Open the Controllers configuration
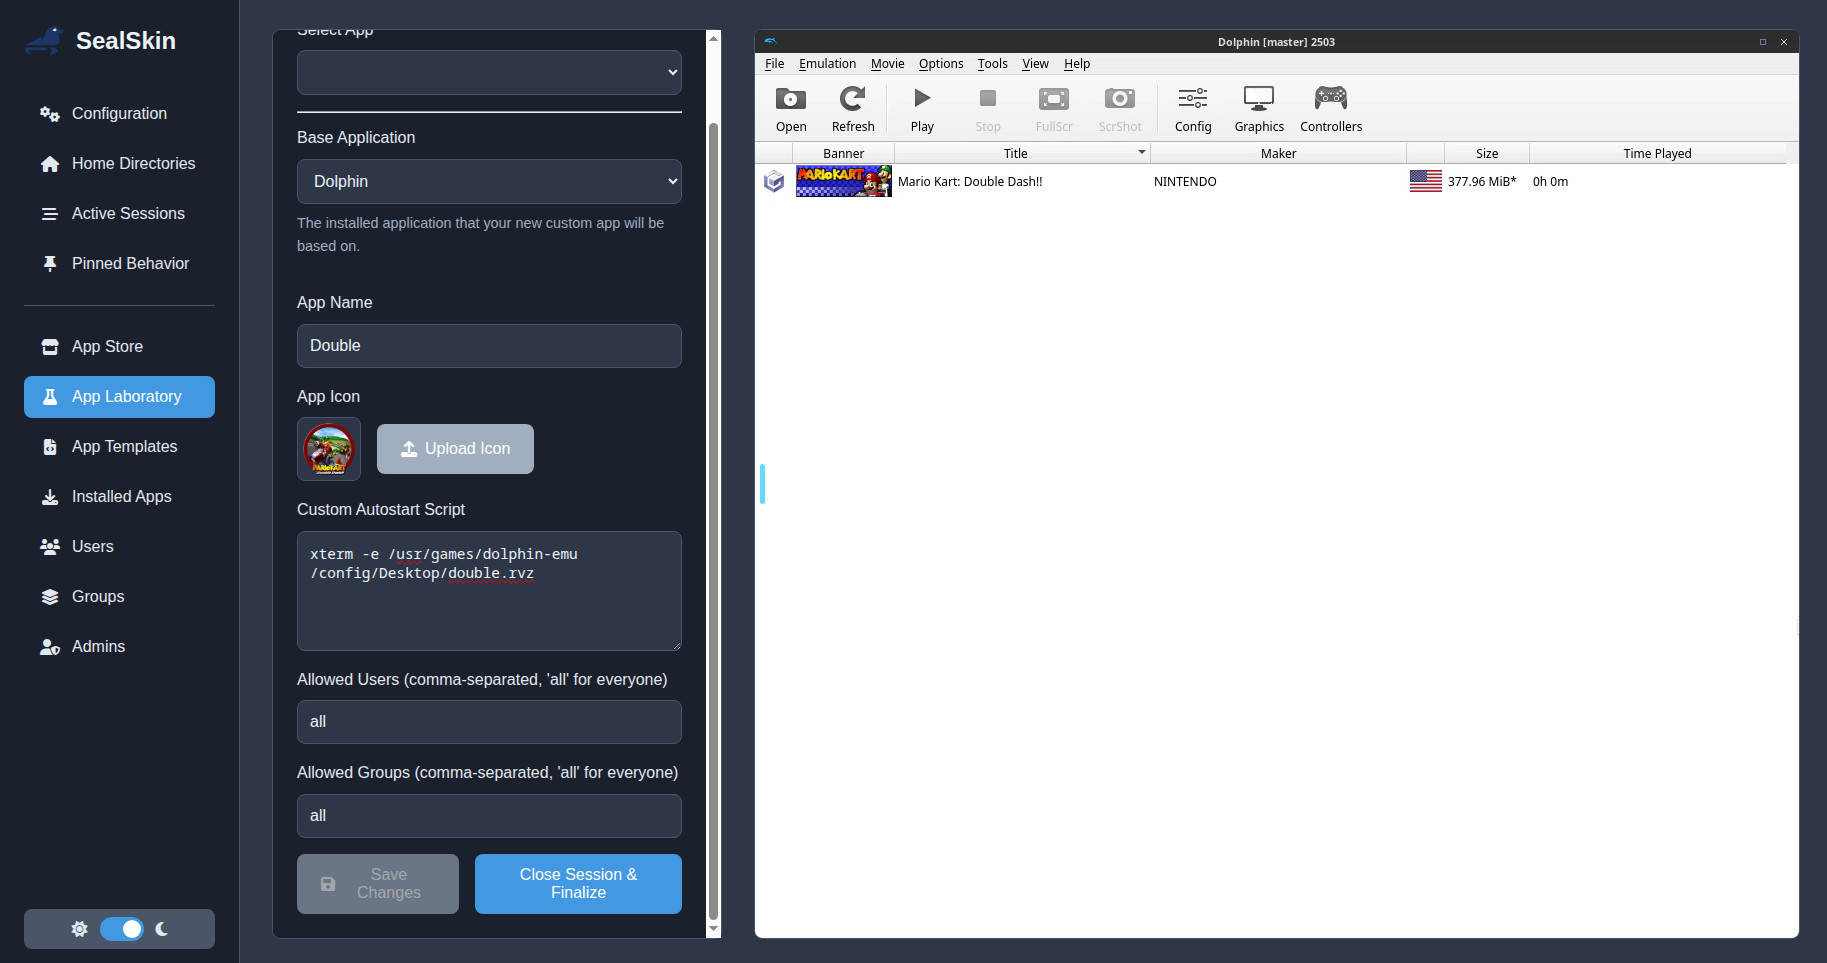The width and height of the screenshot is (1827, 963). 1330,107
